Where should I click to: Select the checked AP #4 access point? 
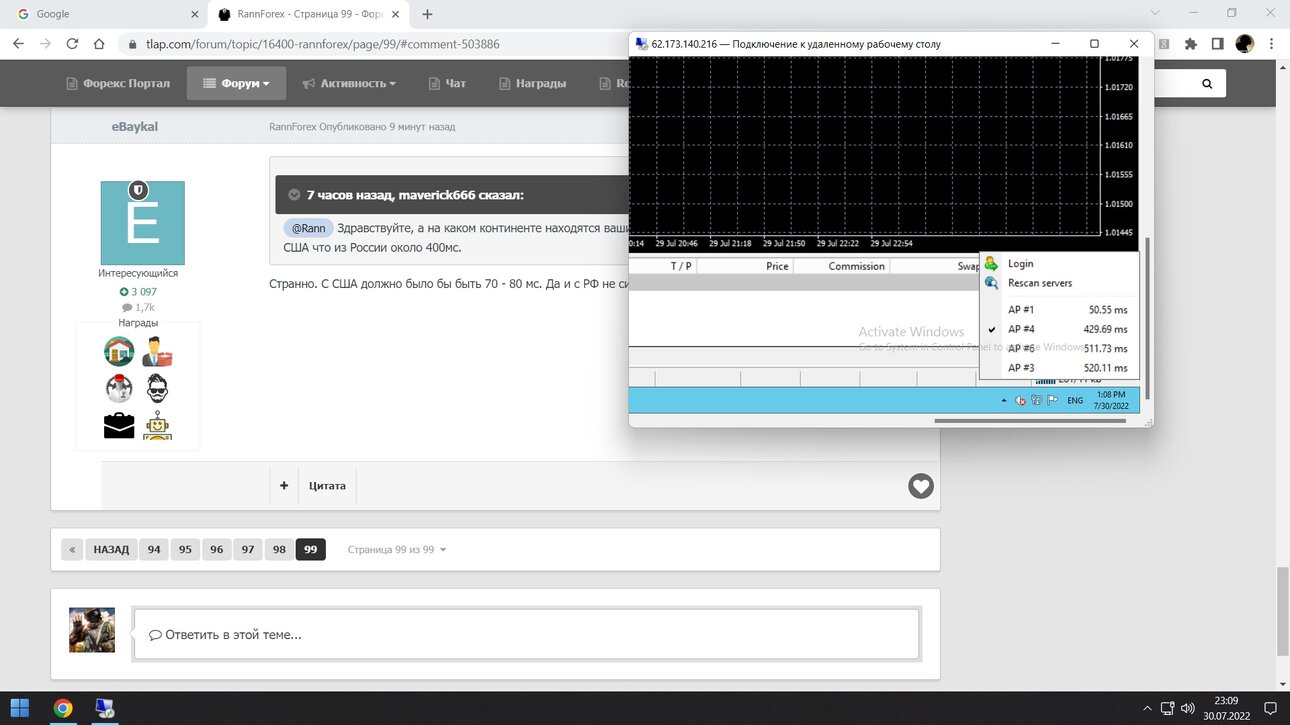pos(1059,329)
